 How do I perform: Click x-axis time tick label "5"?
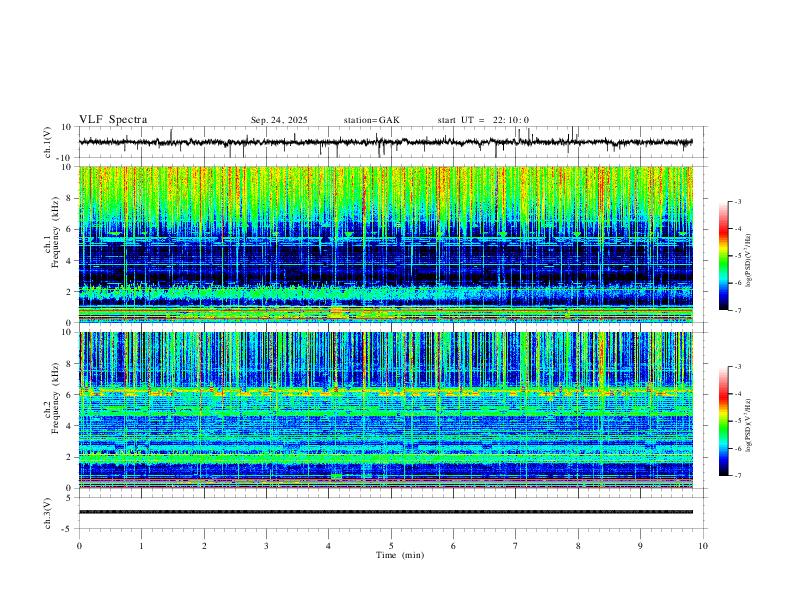tap(391, 546)
